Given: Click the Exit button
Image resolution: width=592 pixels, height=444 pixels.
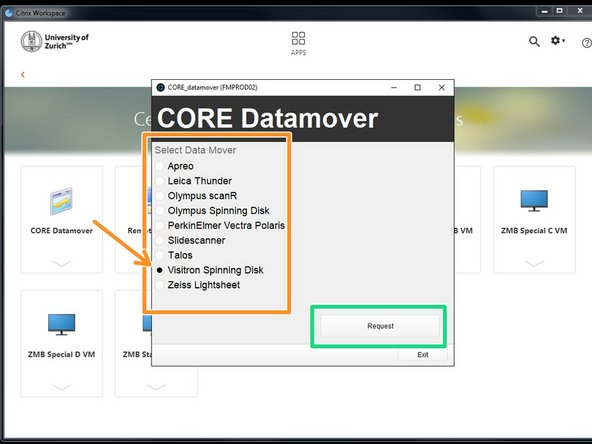Looking at the screenshot, I should (x=422, y=355).
